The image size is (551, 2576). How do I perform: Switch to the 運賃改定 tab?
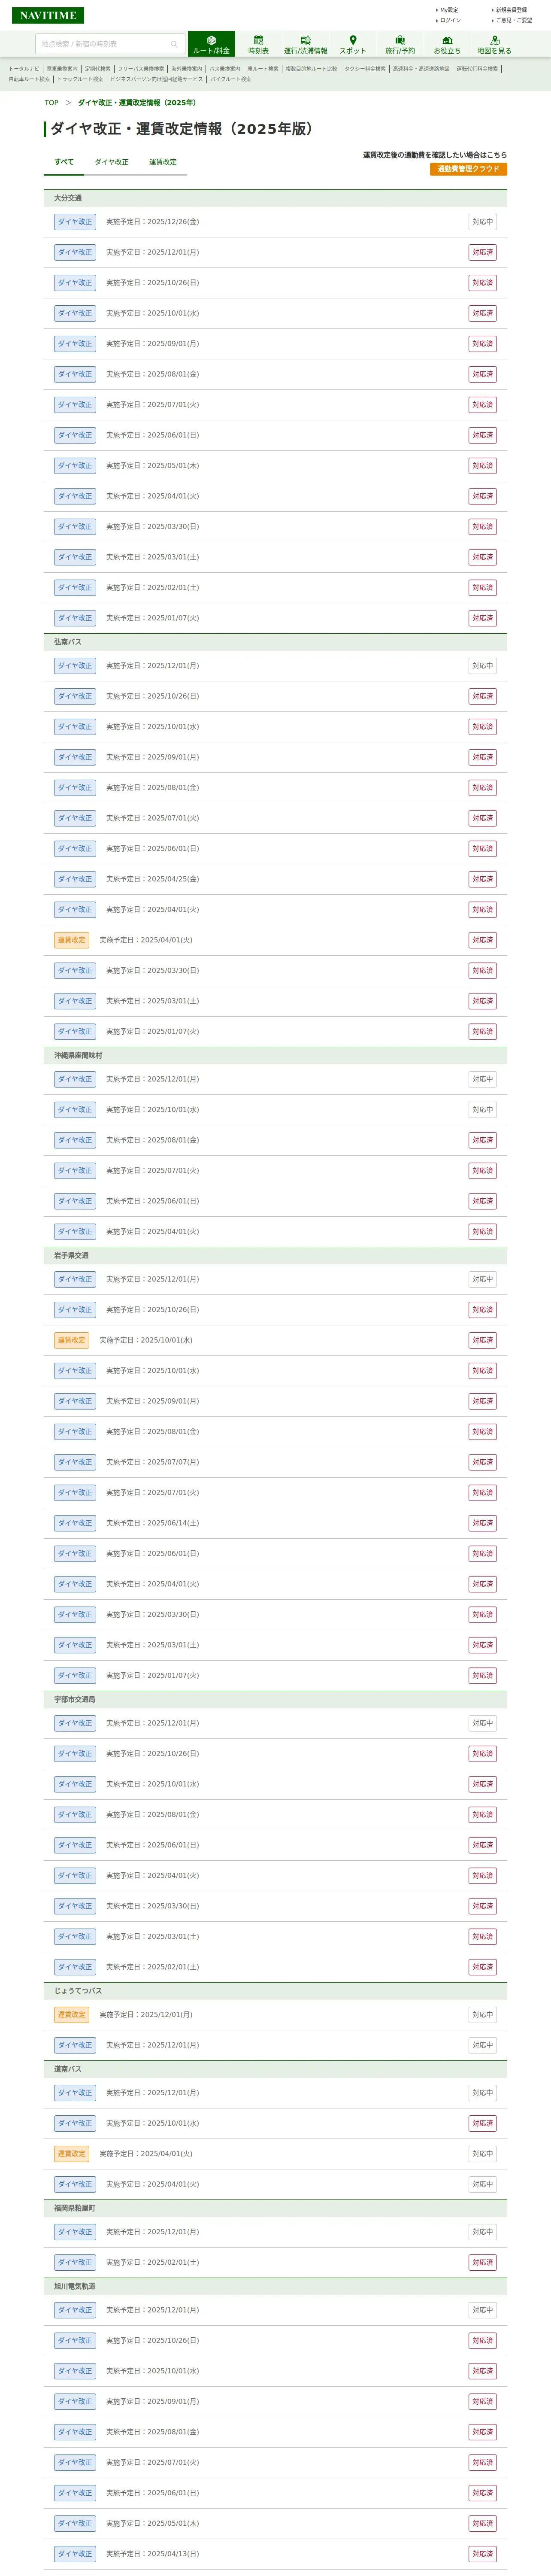pos(163,162)
